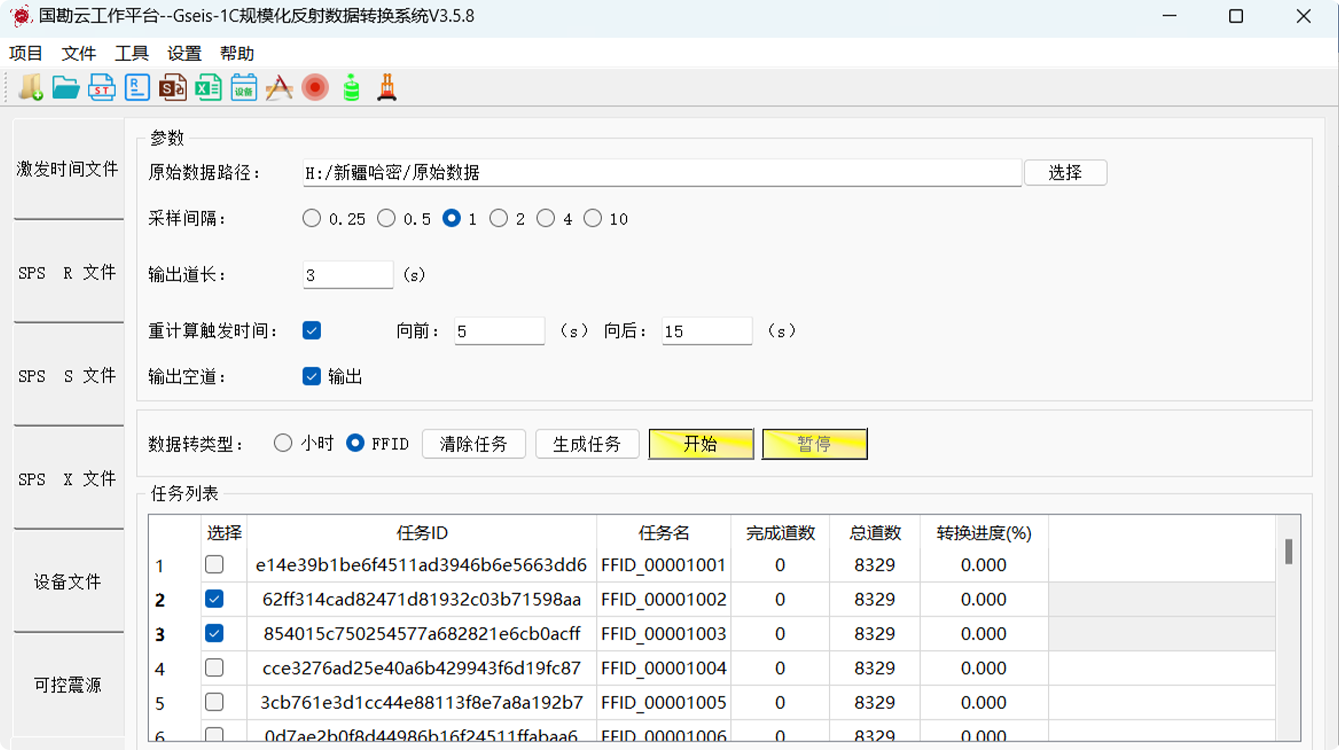The image size is (1340, 750).
Task: Open the 设置 menu
Action: (x=184, y=54)
